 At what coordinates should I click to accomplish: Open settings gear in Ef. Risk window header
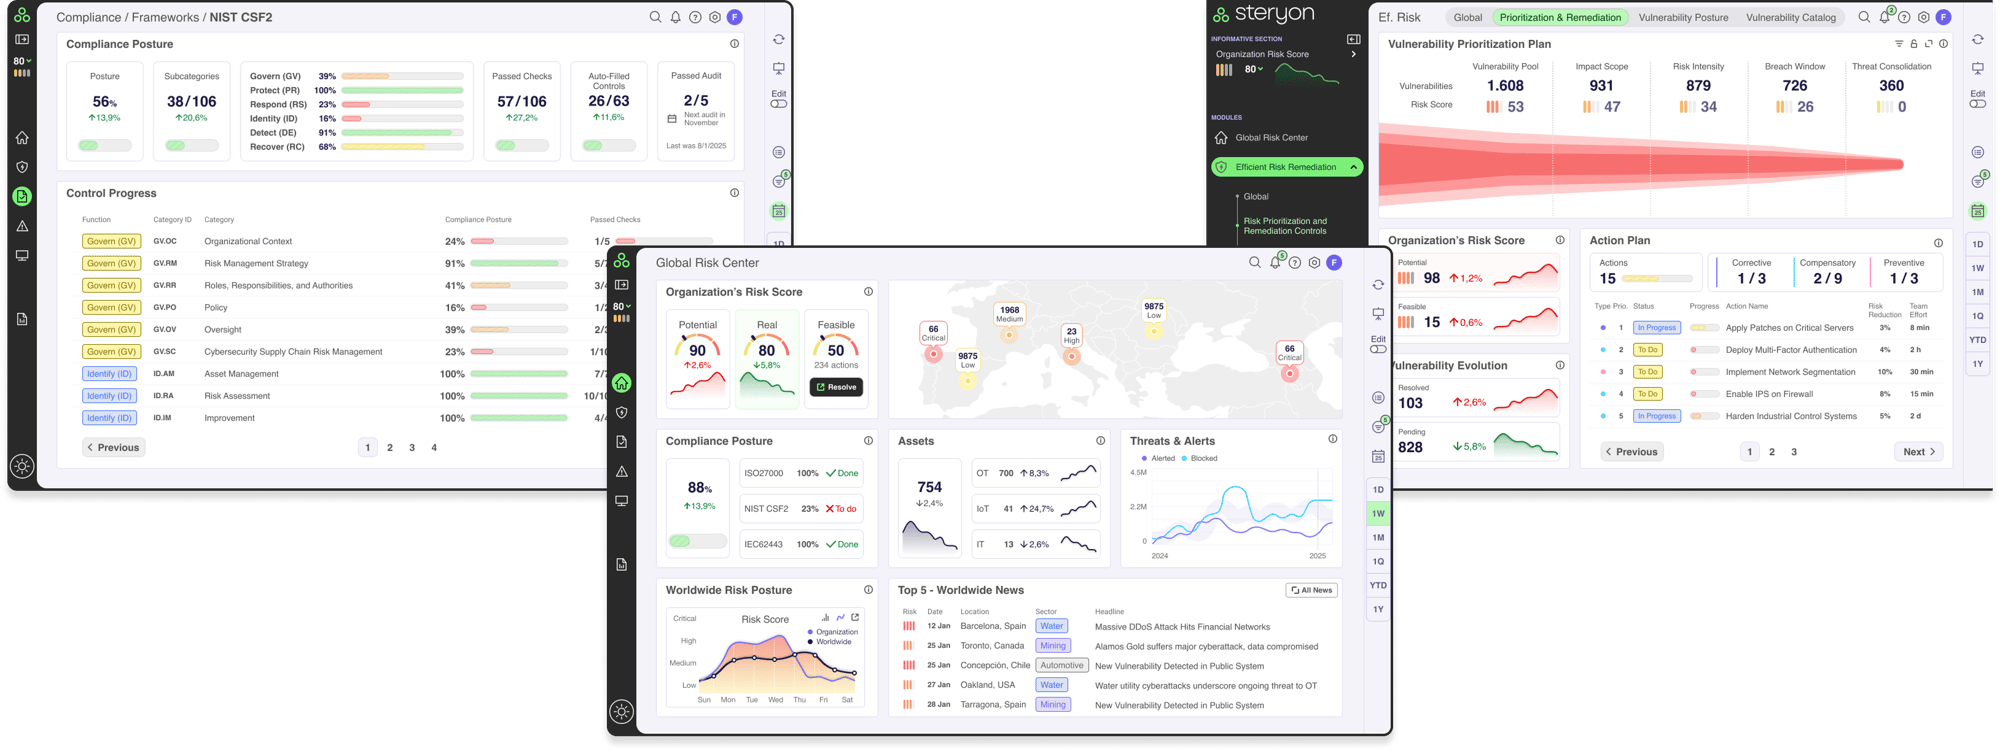coord(1923,17)
